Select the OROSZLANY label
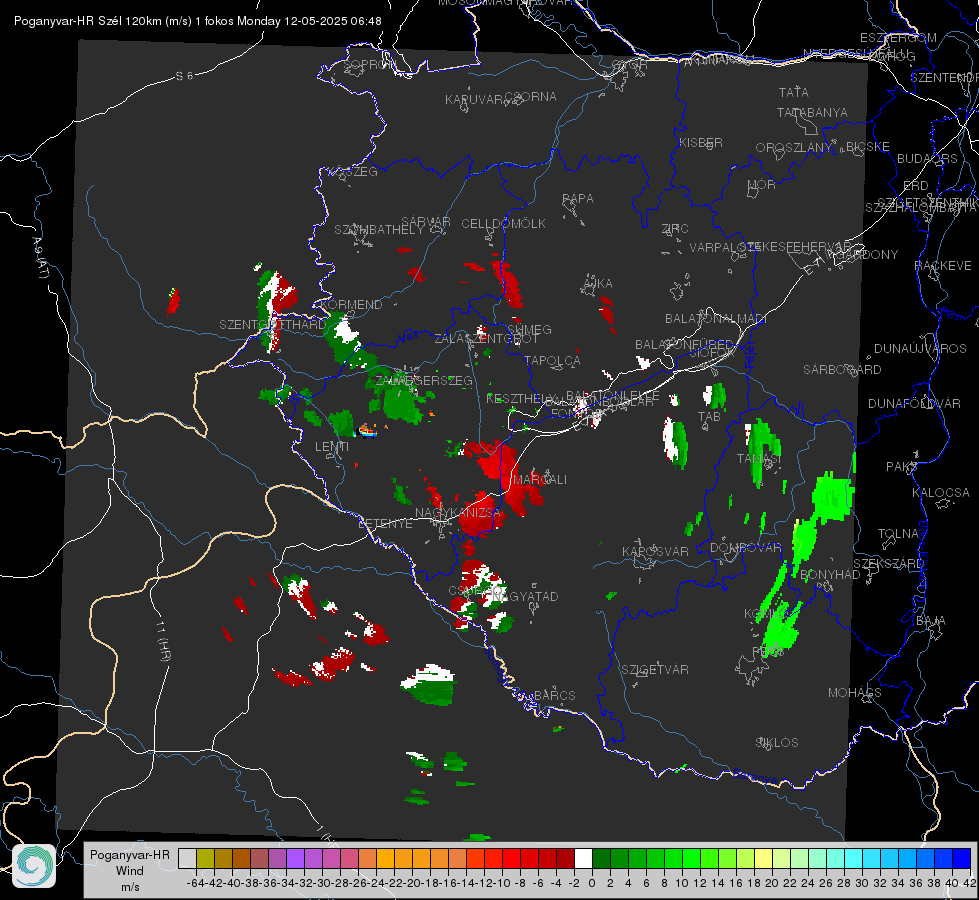 794,148
